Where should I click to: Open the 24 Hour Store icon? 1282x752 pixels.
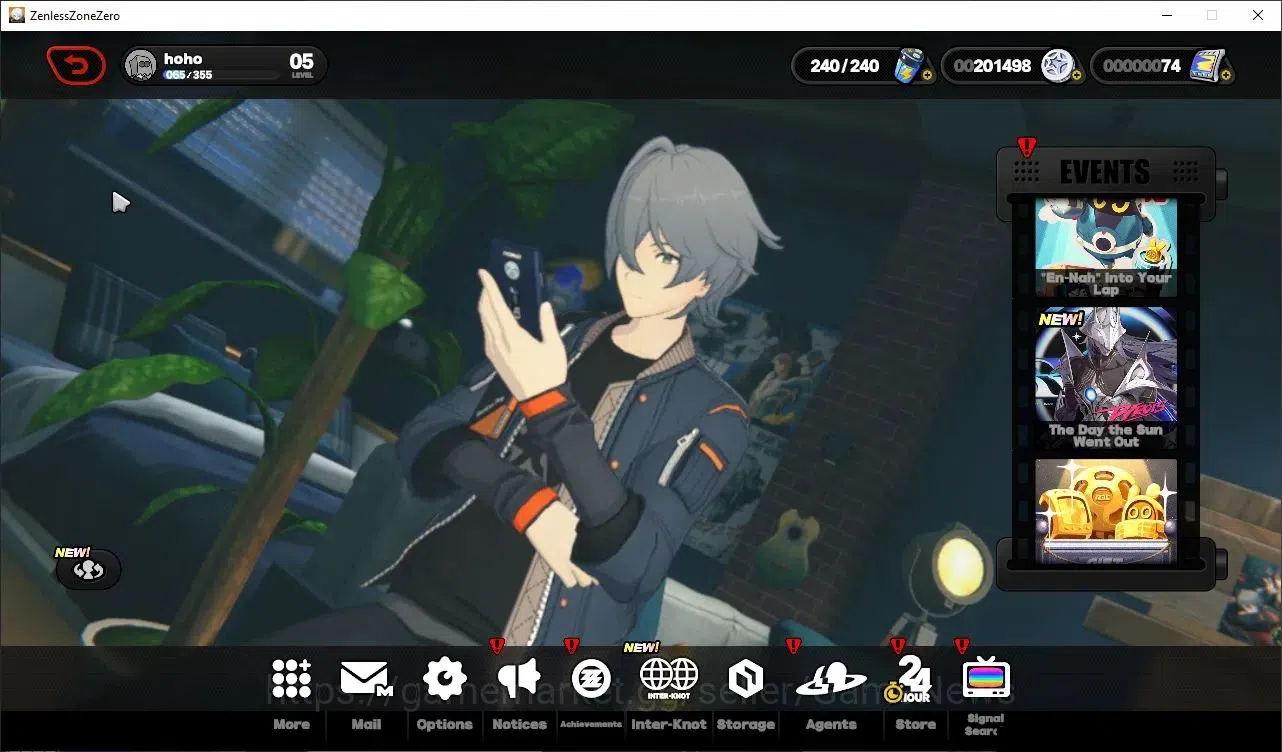point(911,679)
